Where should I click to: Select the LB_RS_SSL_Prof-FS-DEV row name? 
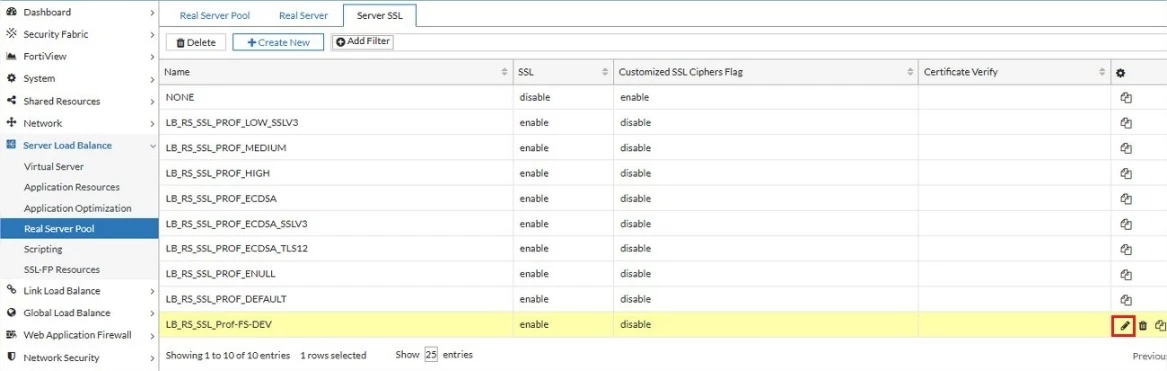pyautogui.click(x=220, y=325)
